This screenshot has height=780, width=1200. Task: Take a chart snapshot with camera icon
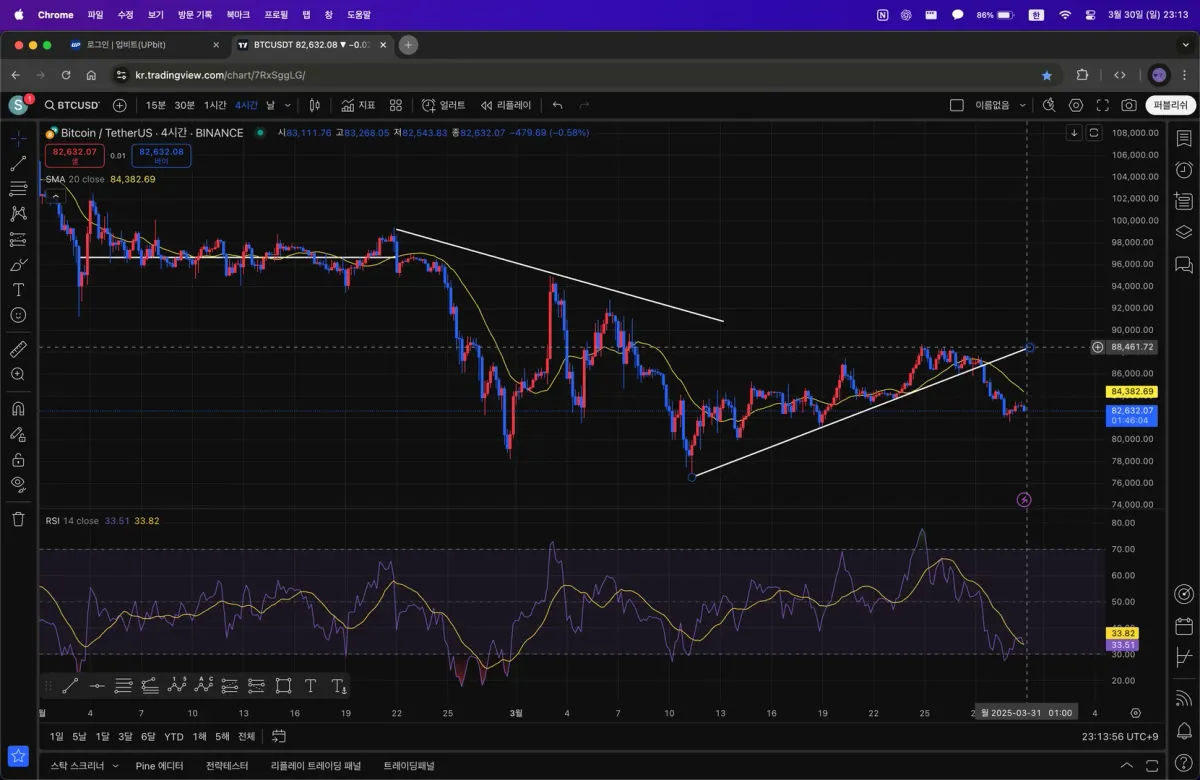(x=1129, y=105)
